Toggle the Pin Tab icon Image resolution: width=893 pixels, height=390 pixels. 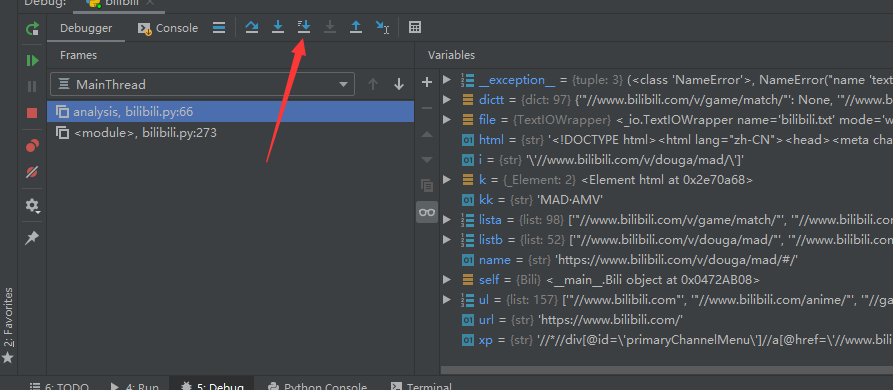point(32,237)
